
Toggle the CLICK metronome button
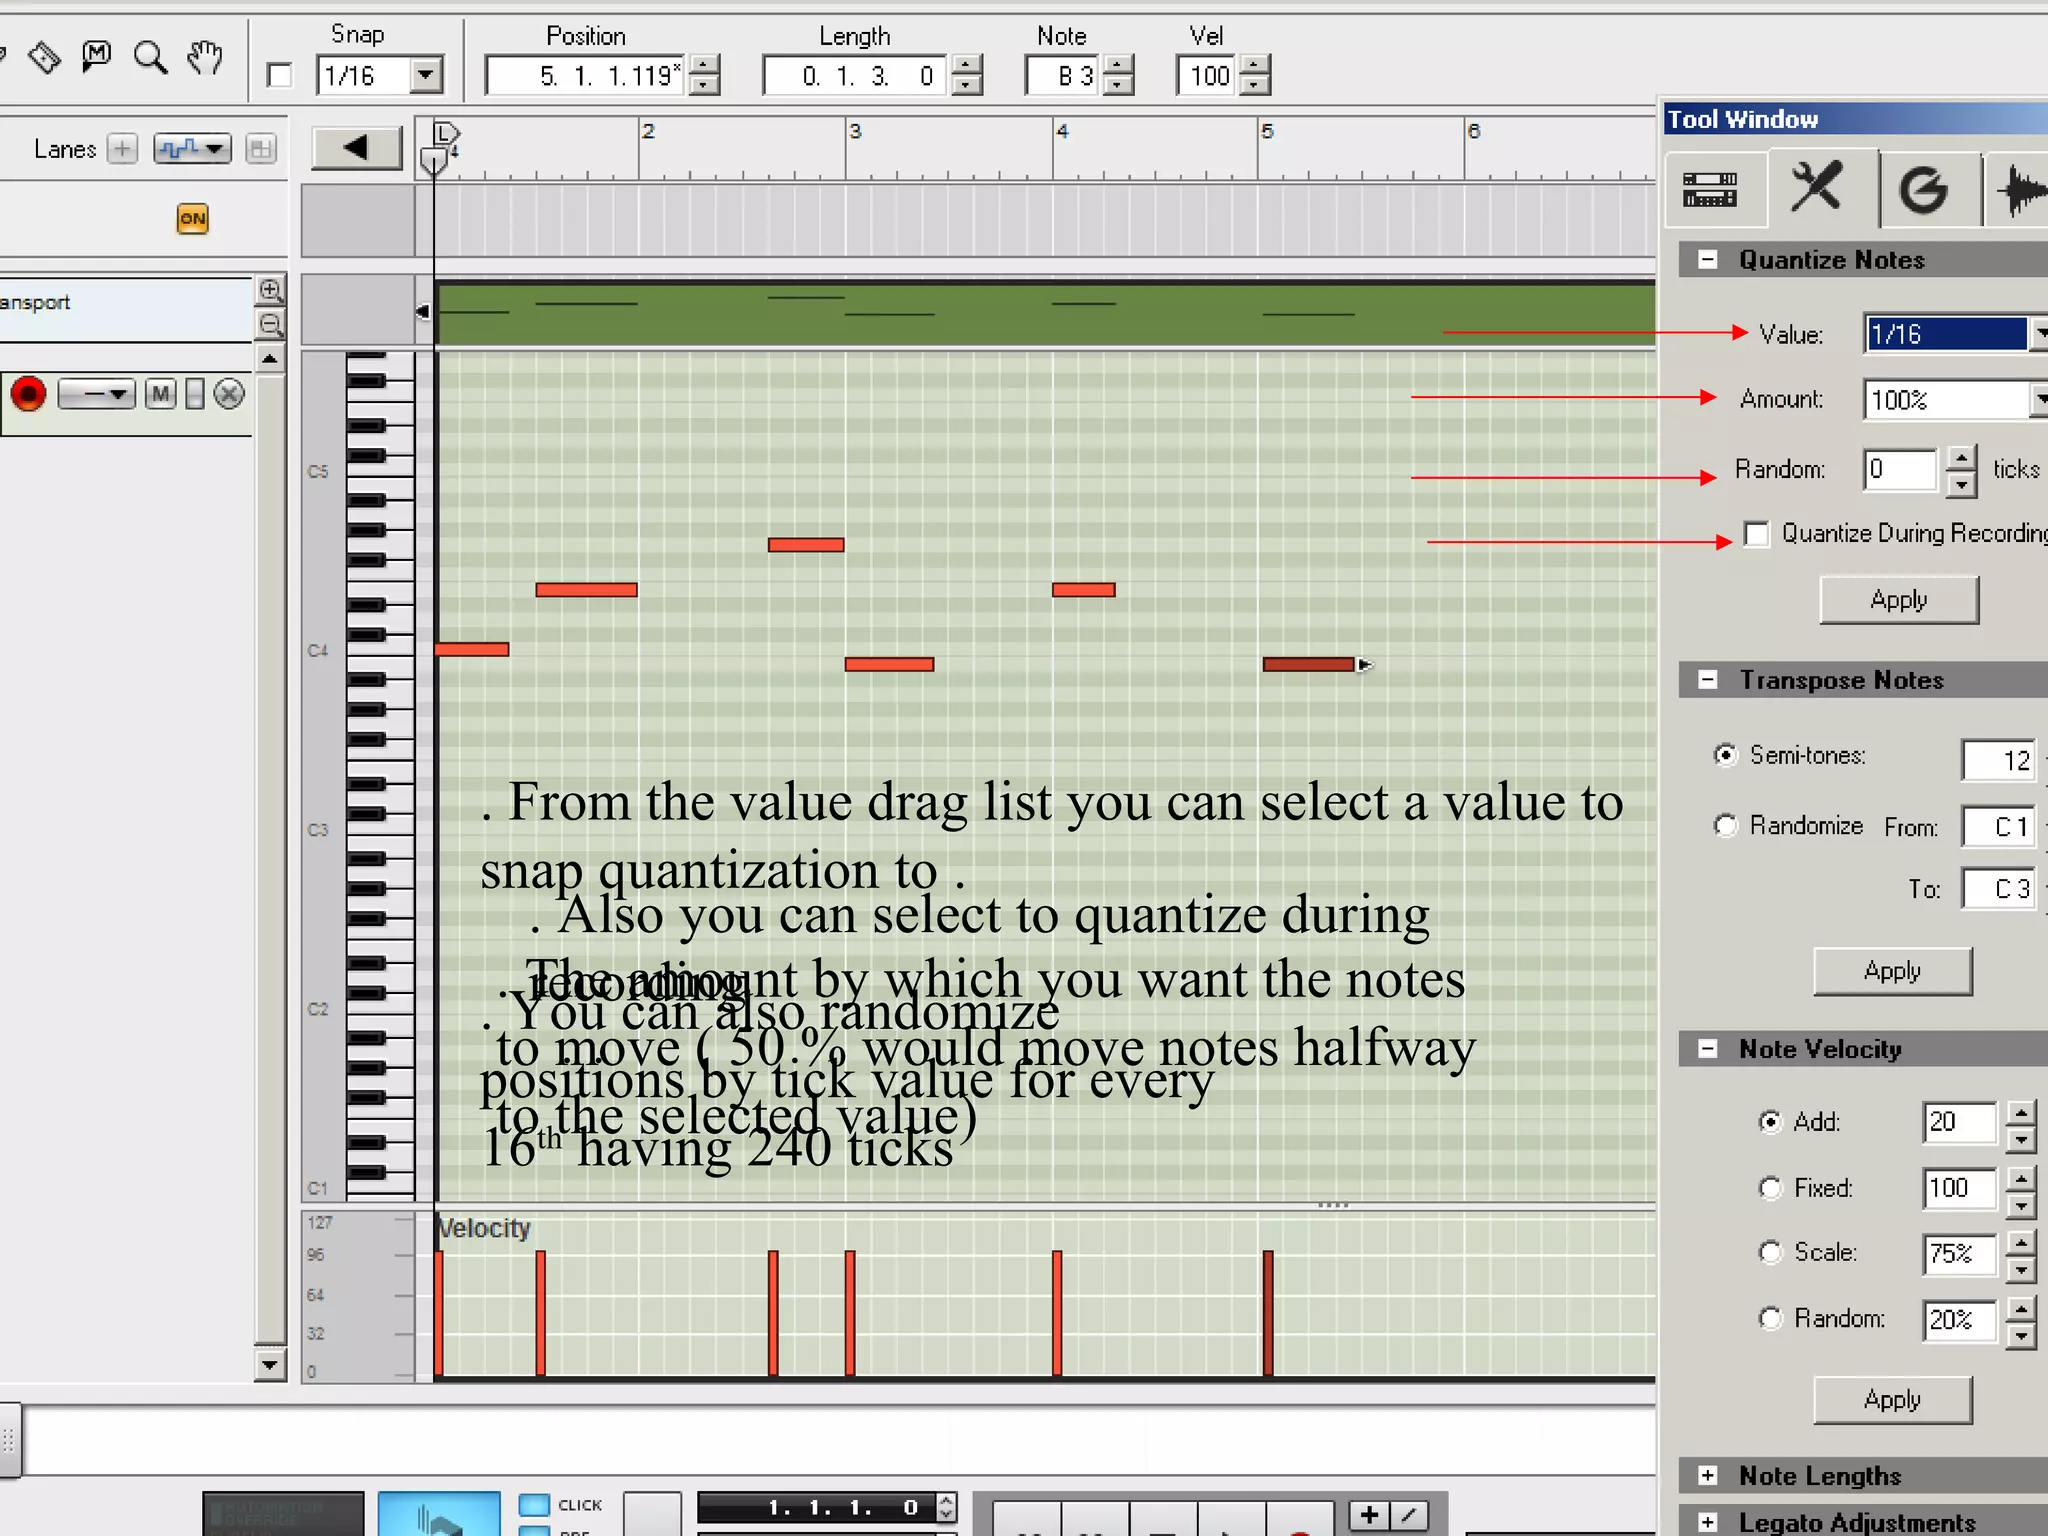[x=535, y=1504]
